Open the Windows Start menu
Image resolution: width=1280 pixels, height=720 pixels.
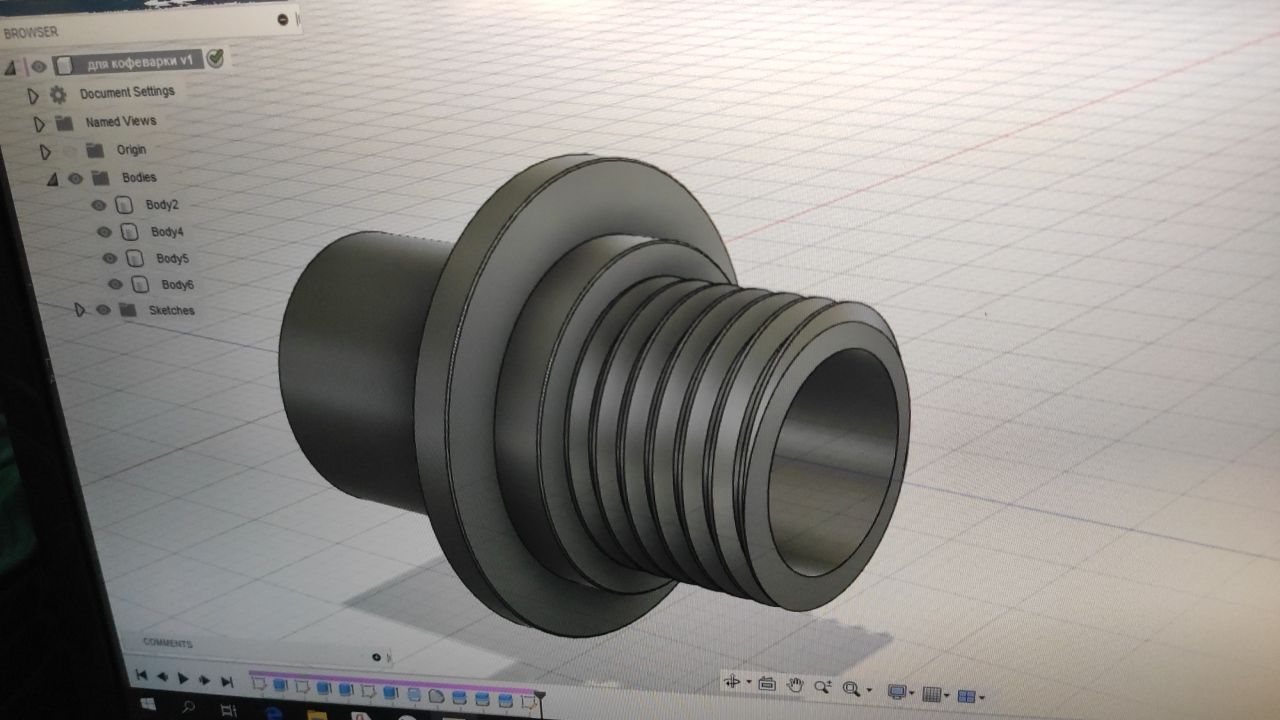(148, 704)
